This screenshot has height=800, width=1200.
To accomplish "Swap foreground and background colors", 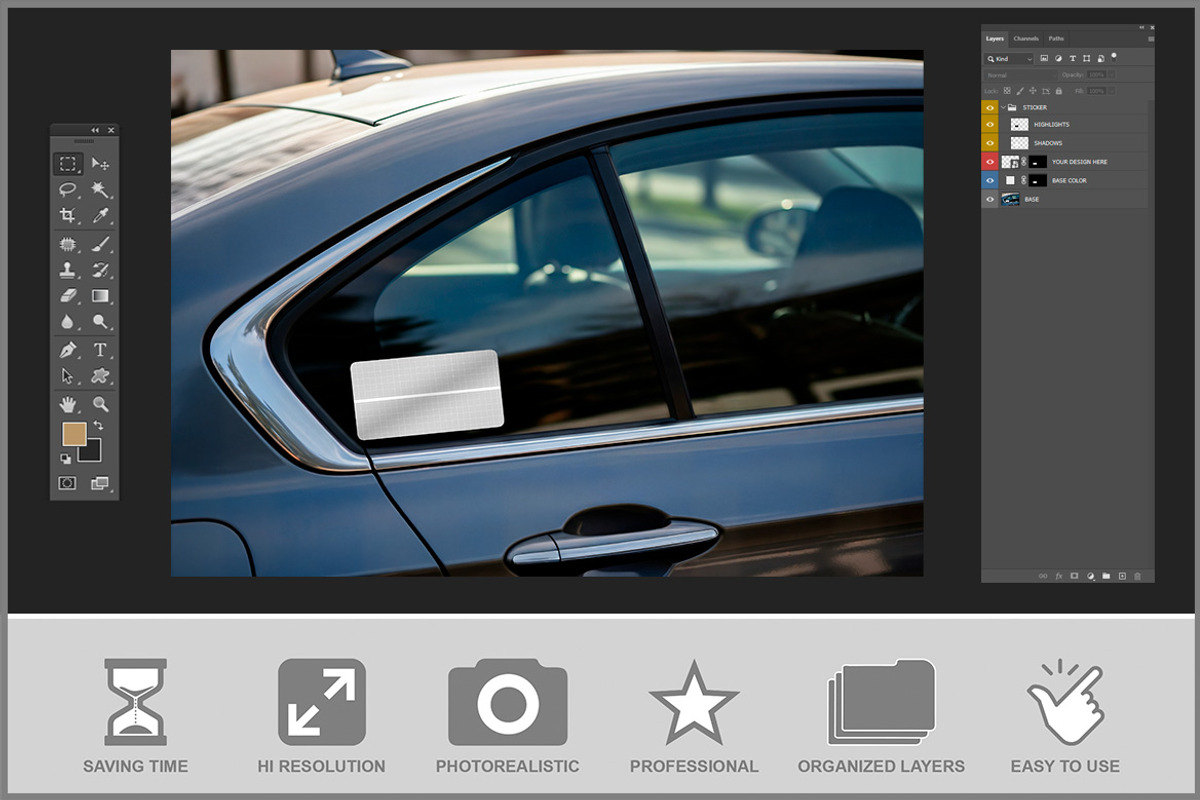I will (98, 426).
